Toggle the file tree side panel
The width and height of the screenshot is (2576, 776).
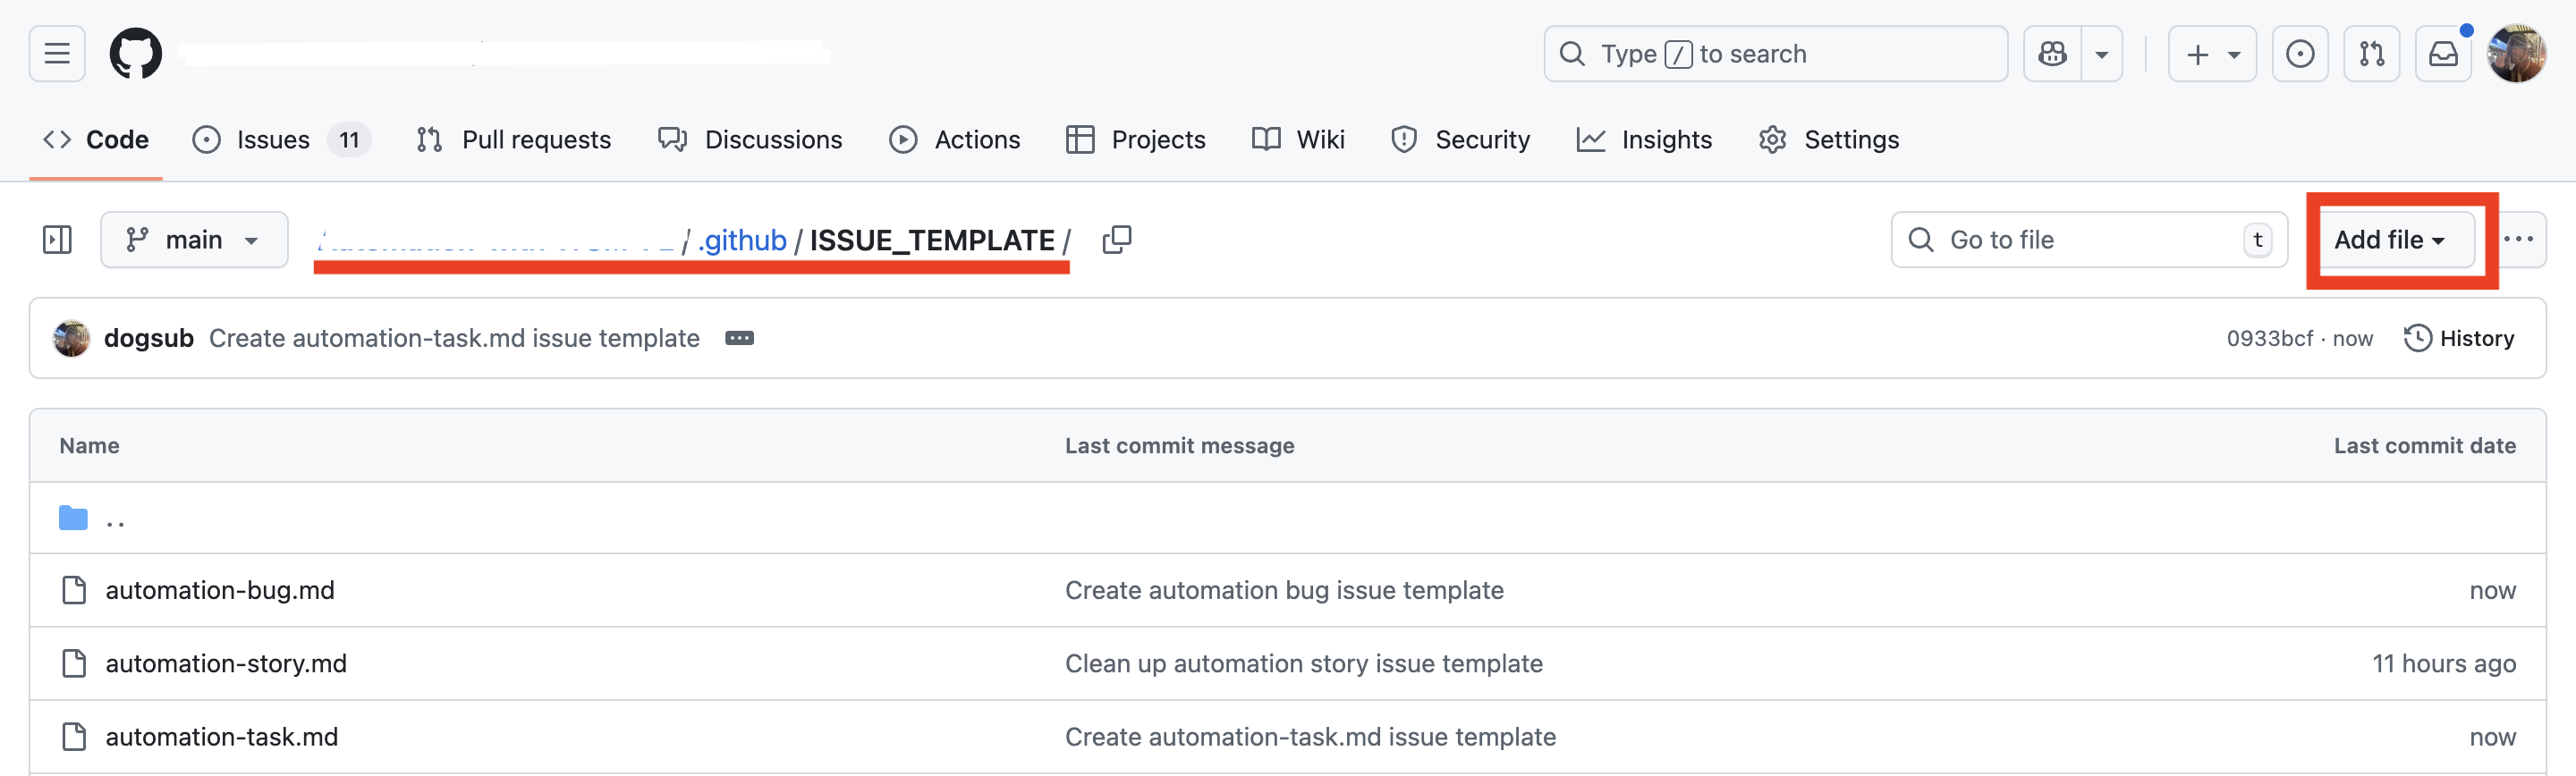coord(57,240)
